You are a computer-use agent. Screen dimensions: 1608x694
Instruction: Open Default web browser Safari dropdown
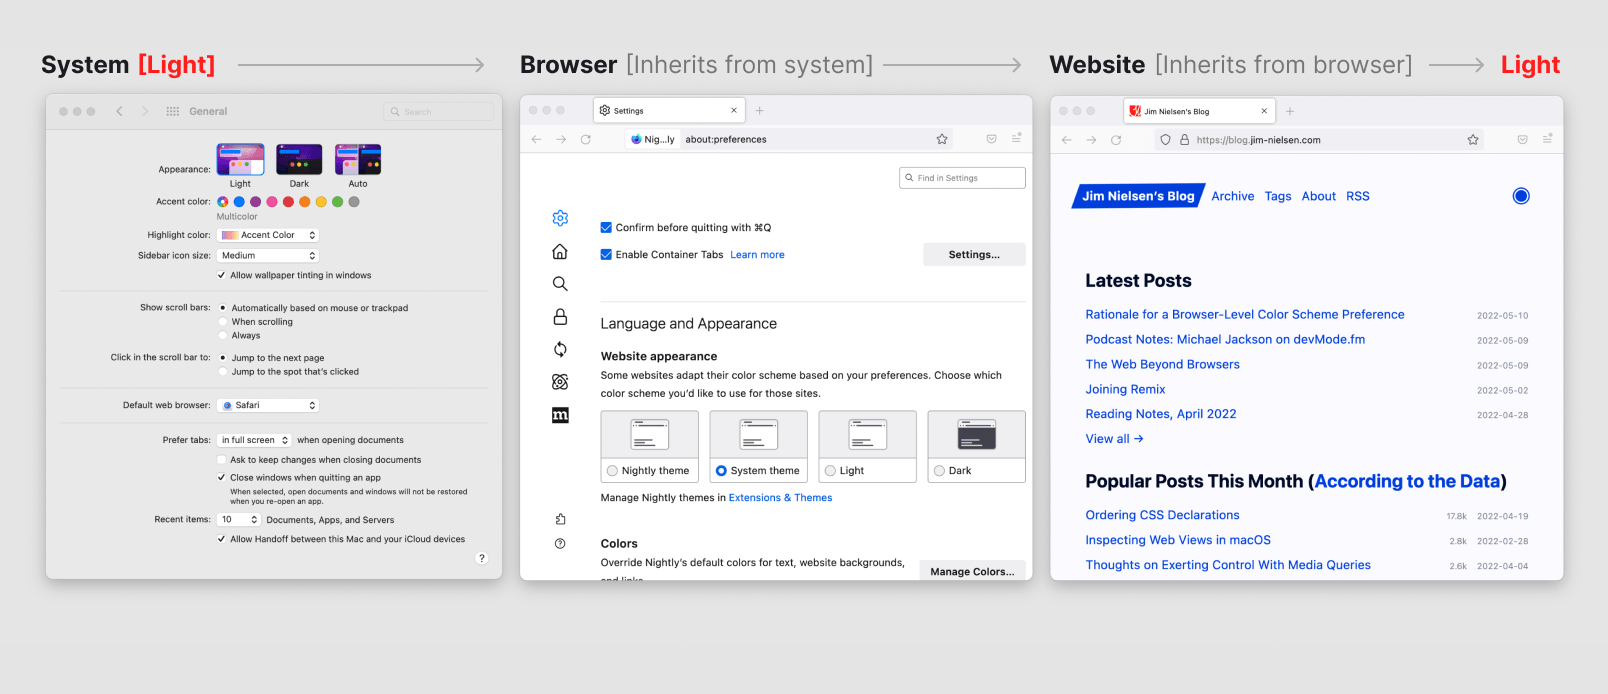268,405
